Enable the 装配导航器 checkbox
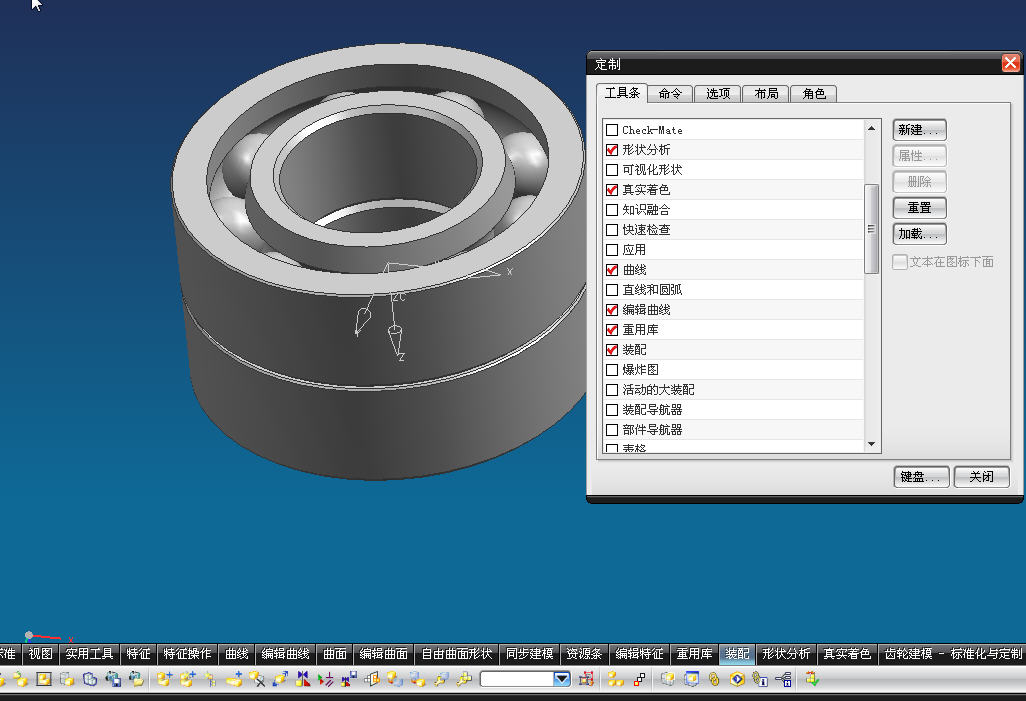 pyautogui.click(x=612, y=410)
